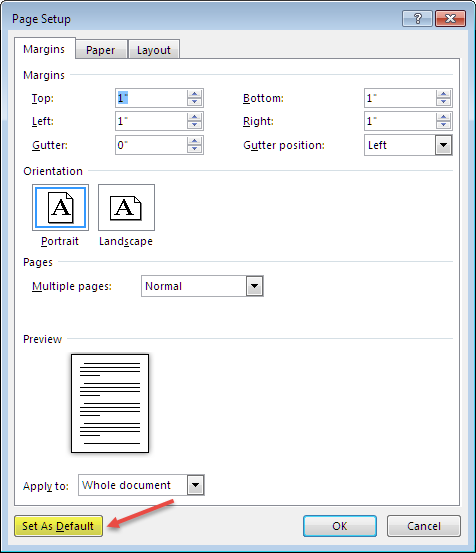Select Portrait orientation icon

point(60,207)
